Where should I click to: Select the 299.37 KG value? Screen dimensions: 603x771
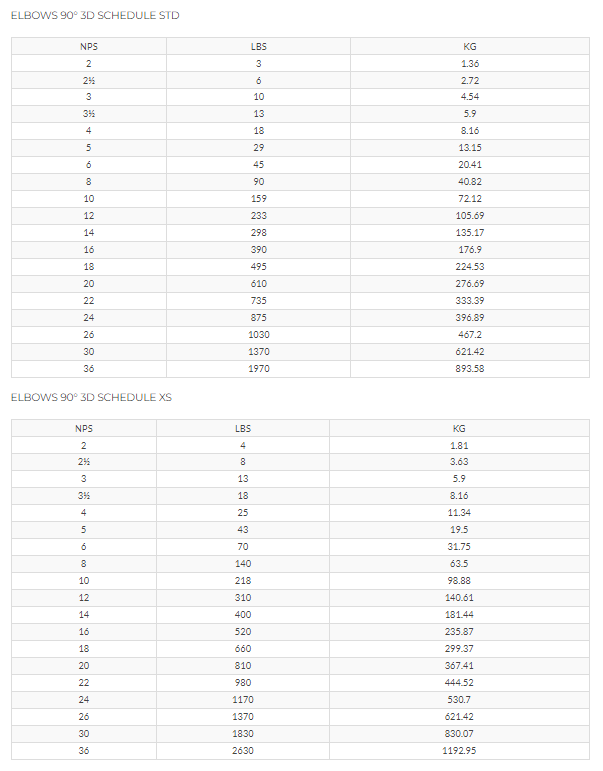[x=459, y=649]
